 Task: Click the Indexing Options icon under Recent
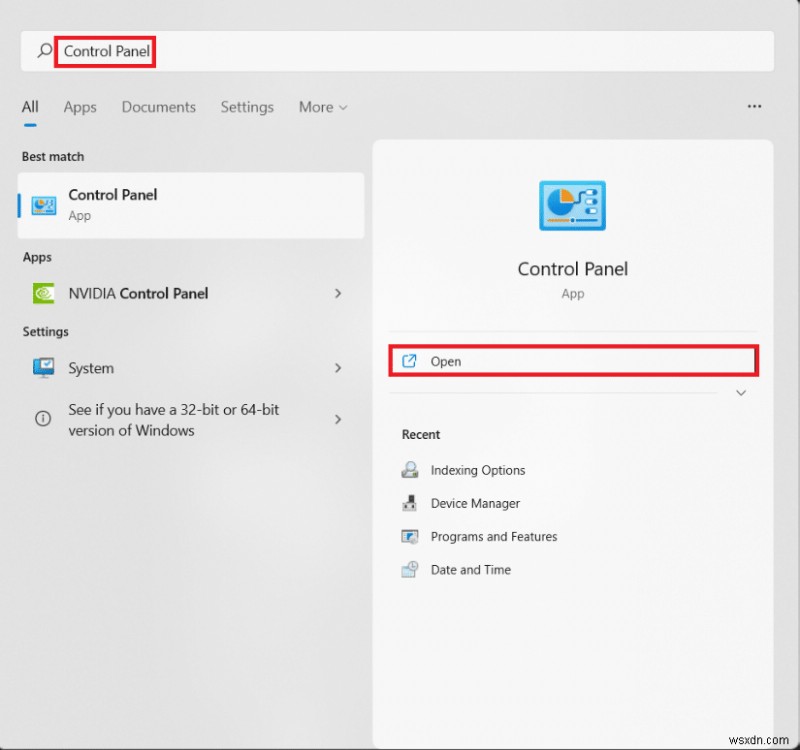coord(409,470)
